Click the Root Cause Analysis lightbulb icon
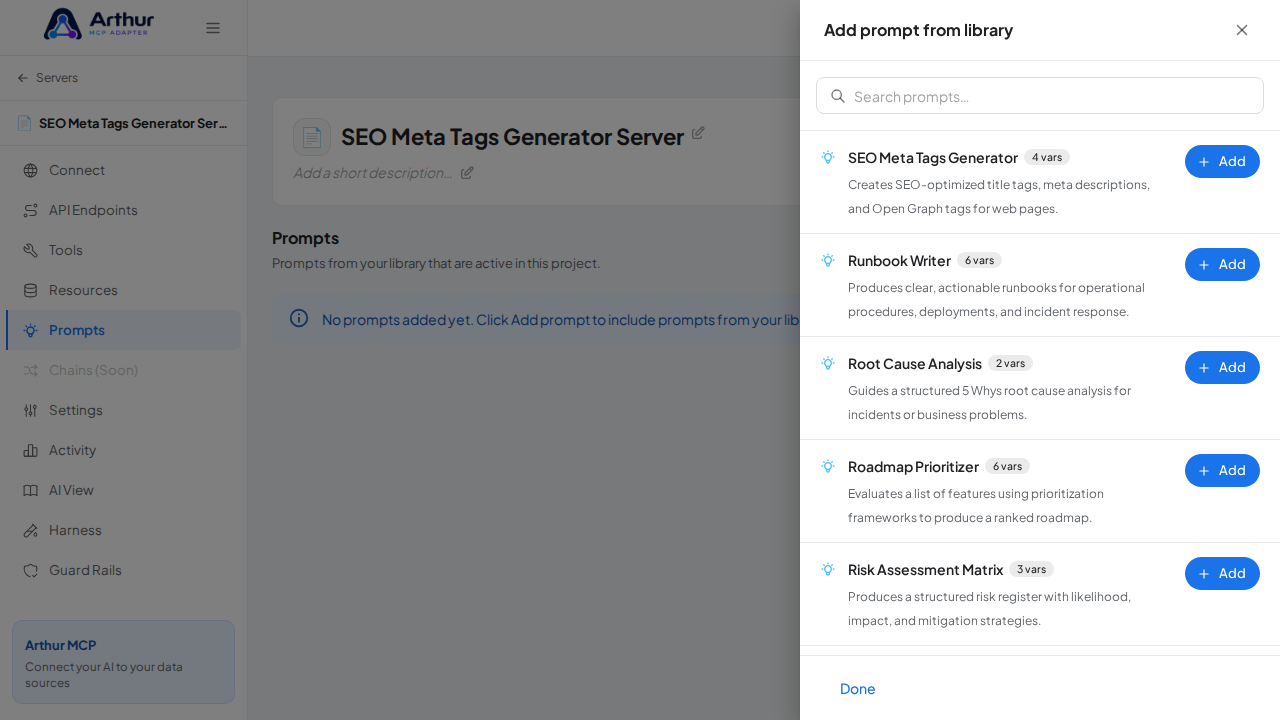 (828, 363)
